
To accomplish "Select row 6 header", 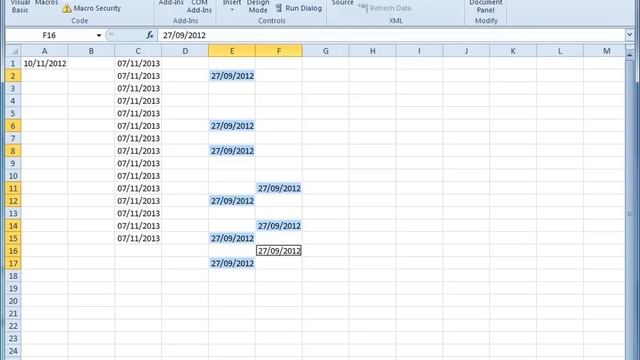I will tap(13, 126).
